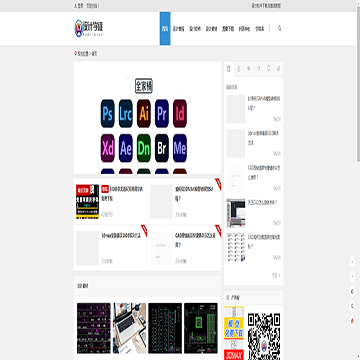Click the floating scroll-down arrow button
Image resolution: width=360 pixels, height=360 pixels.
352,276
